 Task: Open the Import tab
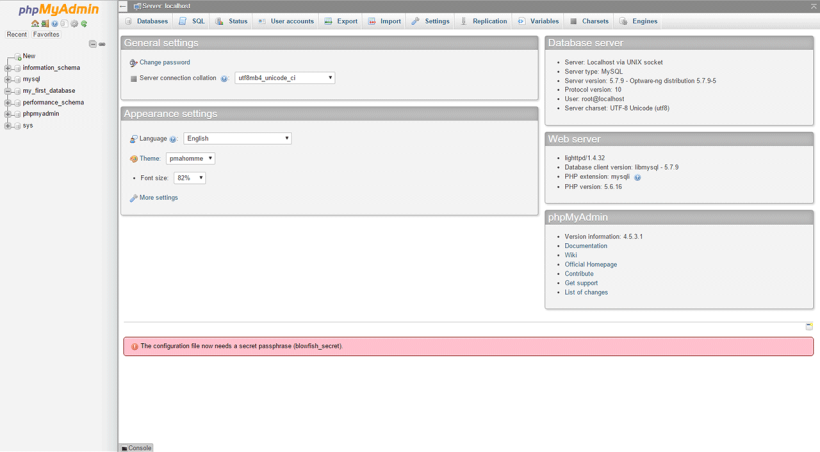click(x=384, y=21)
